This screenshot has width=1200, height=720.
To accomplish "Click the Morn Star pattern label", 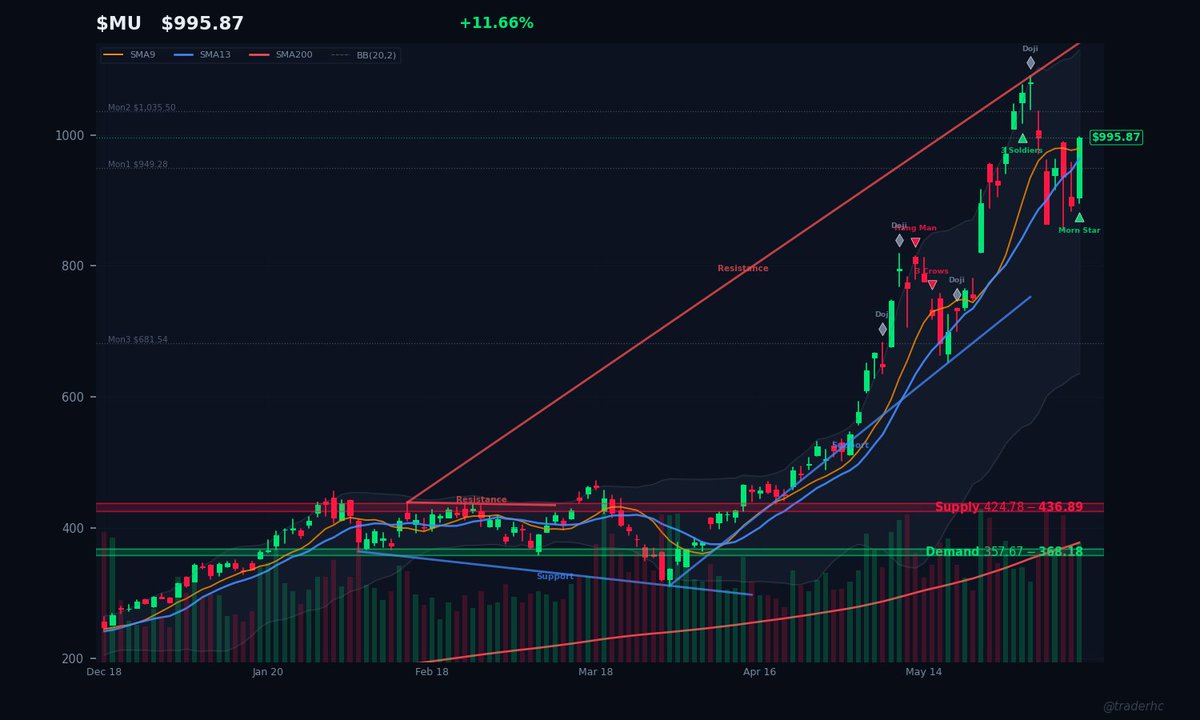I will point(1079,230).
